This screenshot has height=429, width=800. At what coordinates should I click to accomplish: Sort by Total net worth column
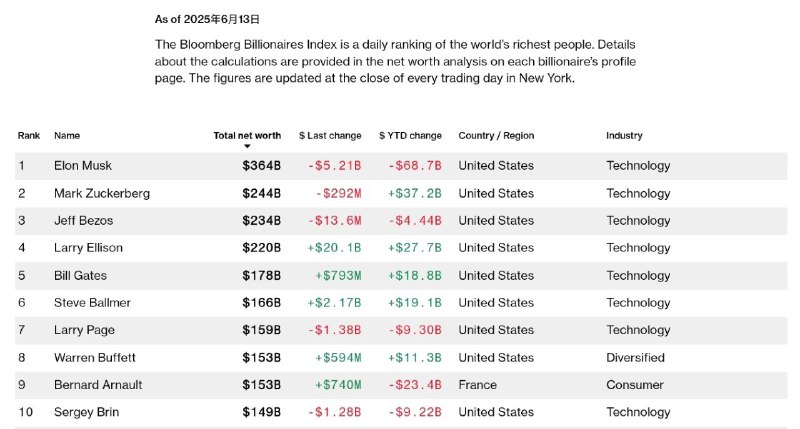click(x=247, y=136)
